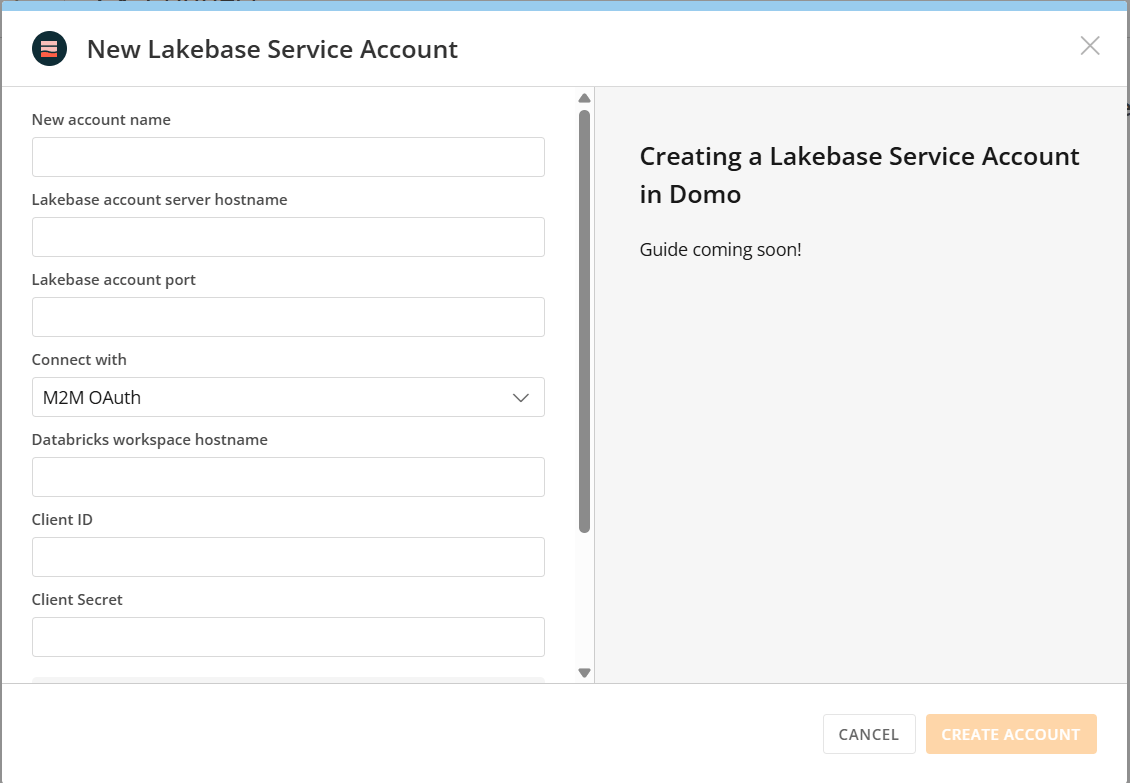The width and height of the screenshot is (1130, 783).
Task: Click the New account name field
Action: click(288, 157)
